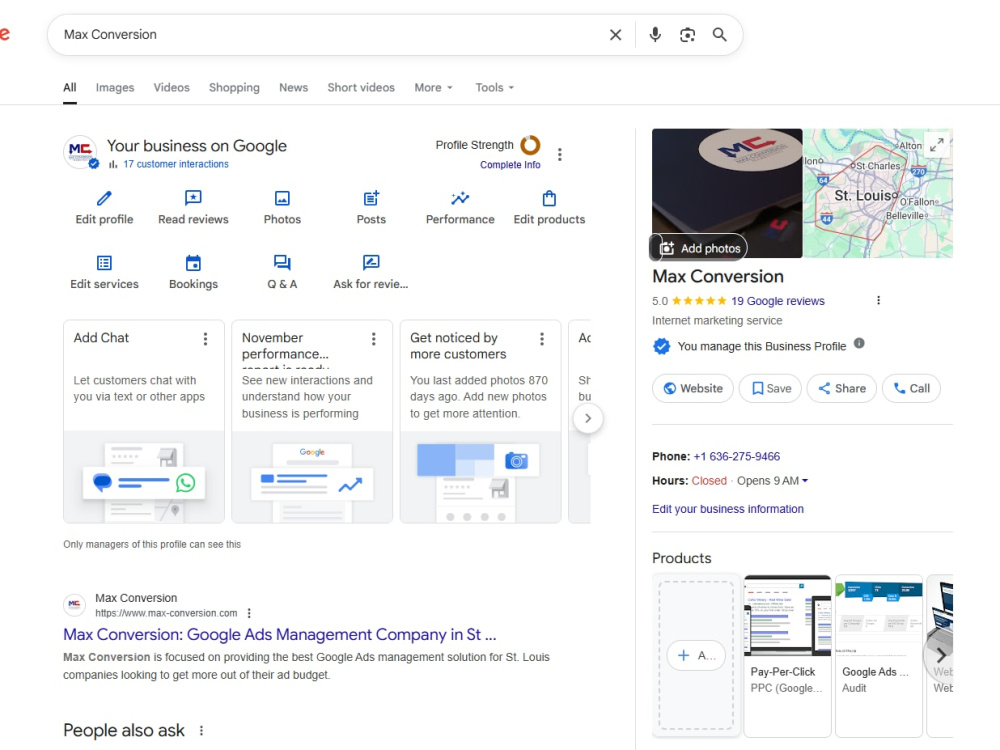Open Edit services list icon

pos(104,263)
